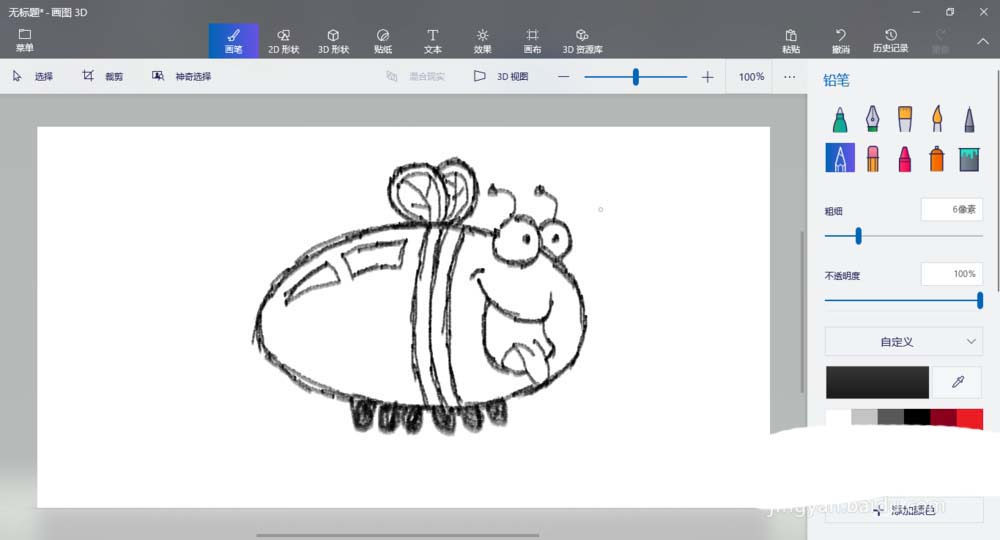This screenshot has height=540, width=1000.
Task: Select the 画笔 brushes tab
Action: pos(233,41)
